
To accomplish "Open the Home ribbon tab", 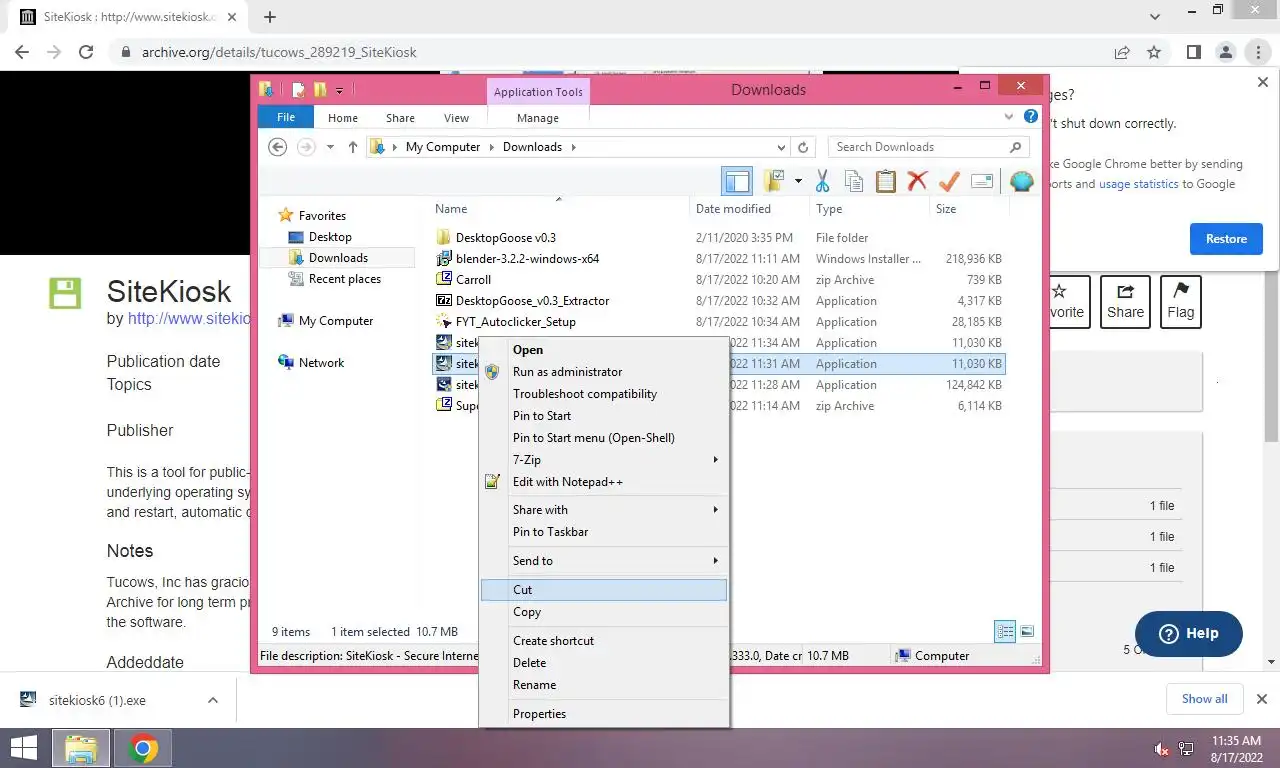I will (x=343, y=117).
